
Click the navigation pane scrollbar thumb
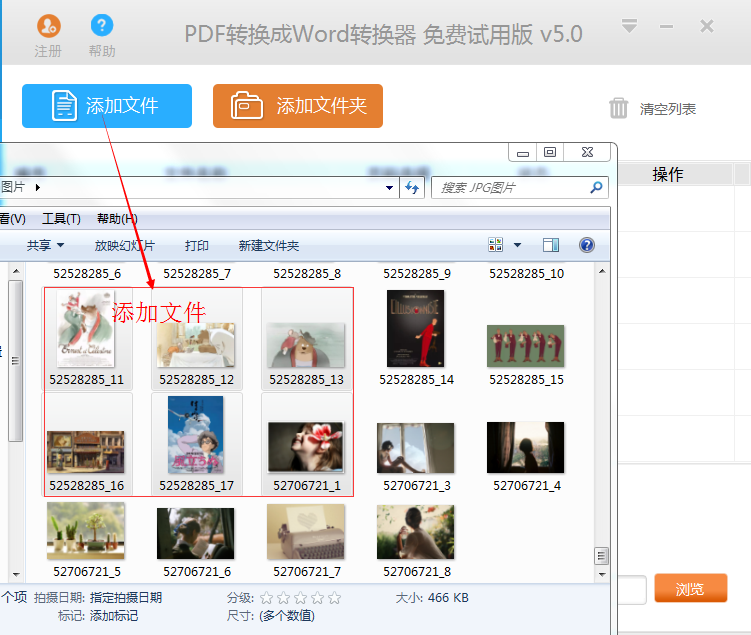(x=15, y=361)
